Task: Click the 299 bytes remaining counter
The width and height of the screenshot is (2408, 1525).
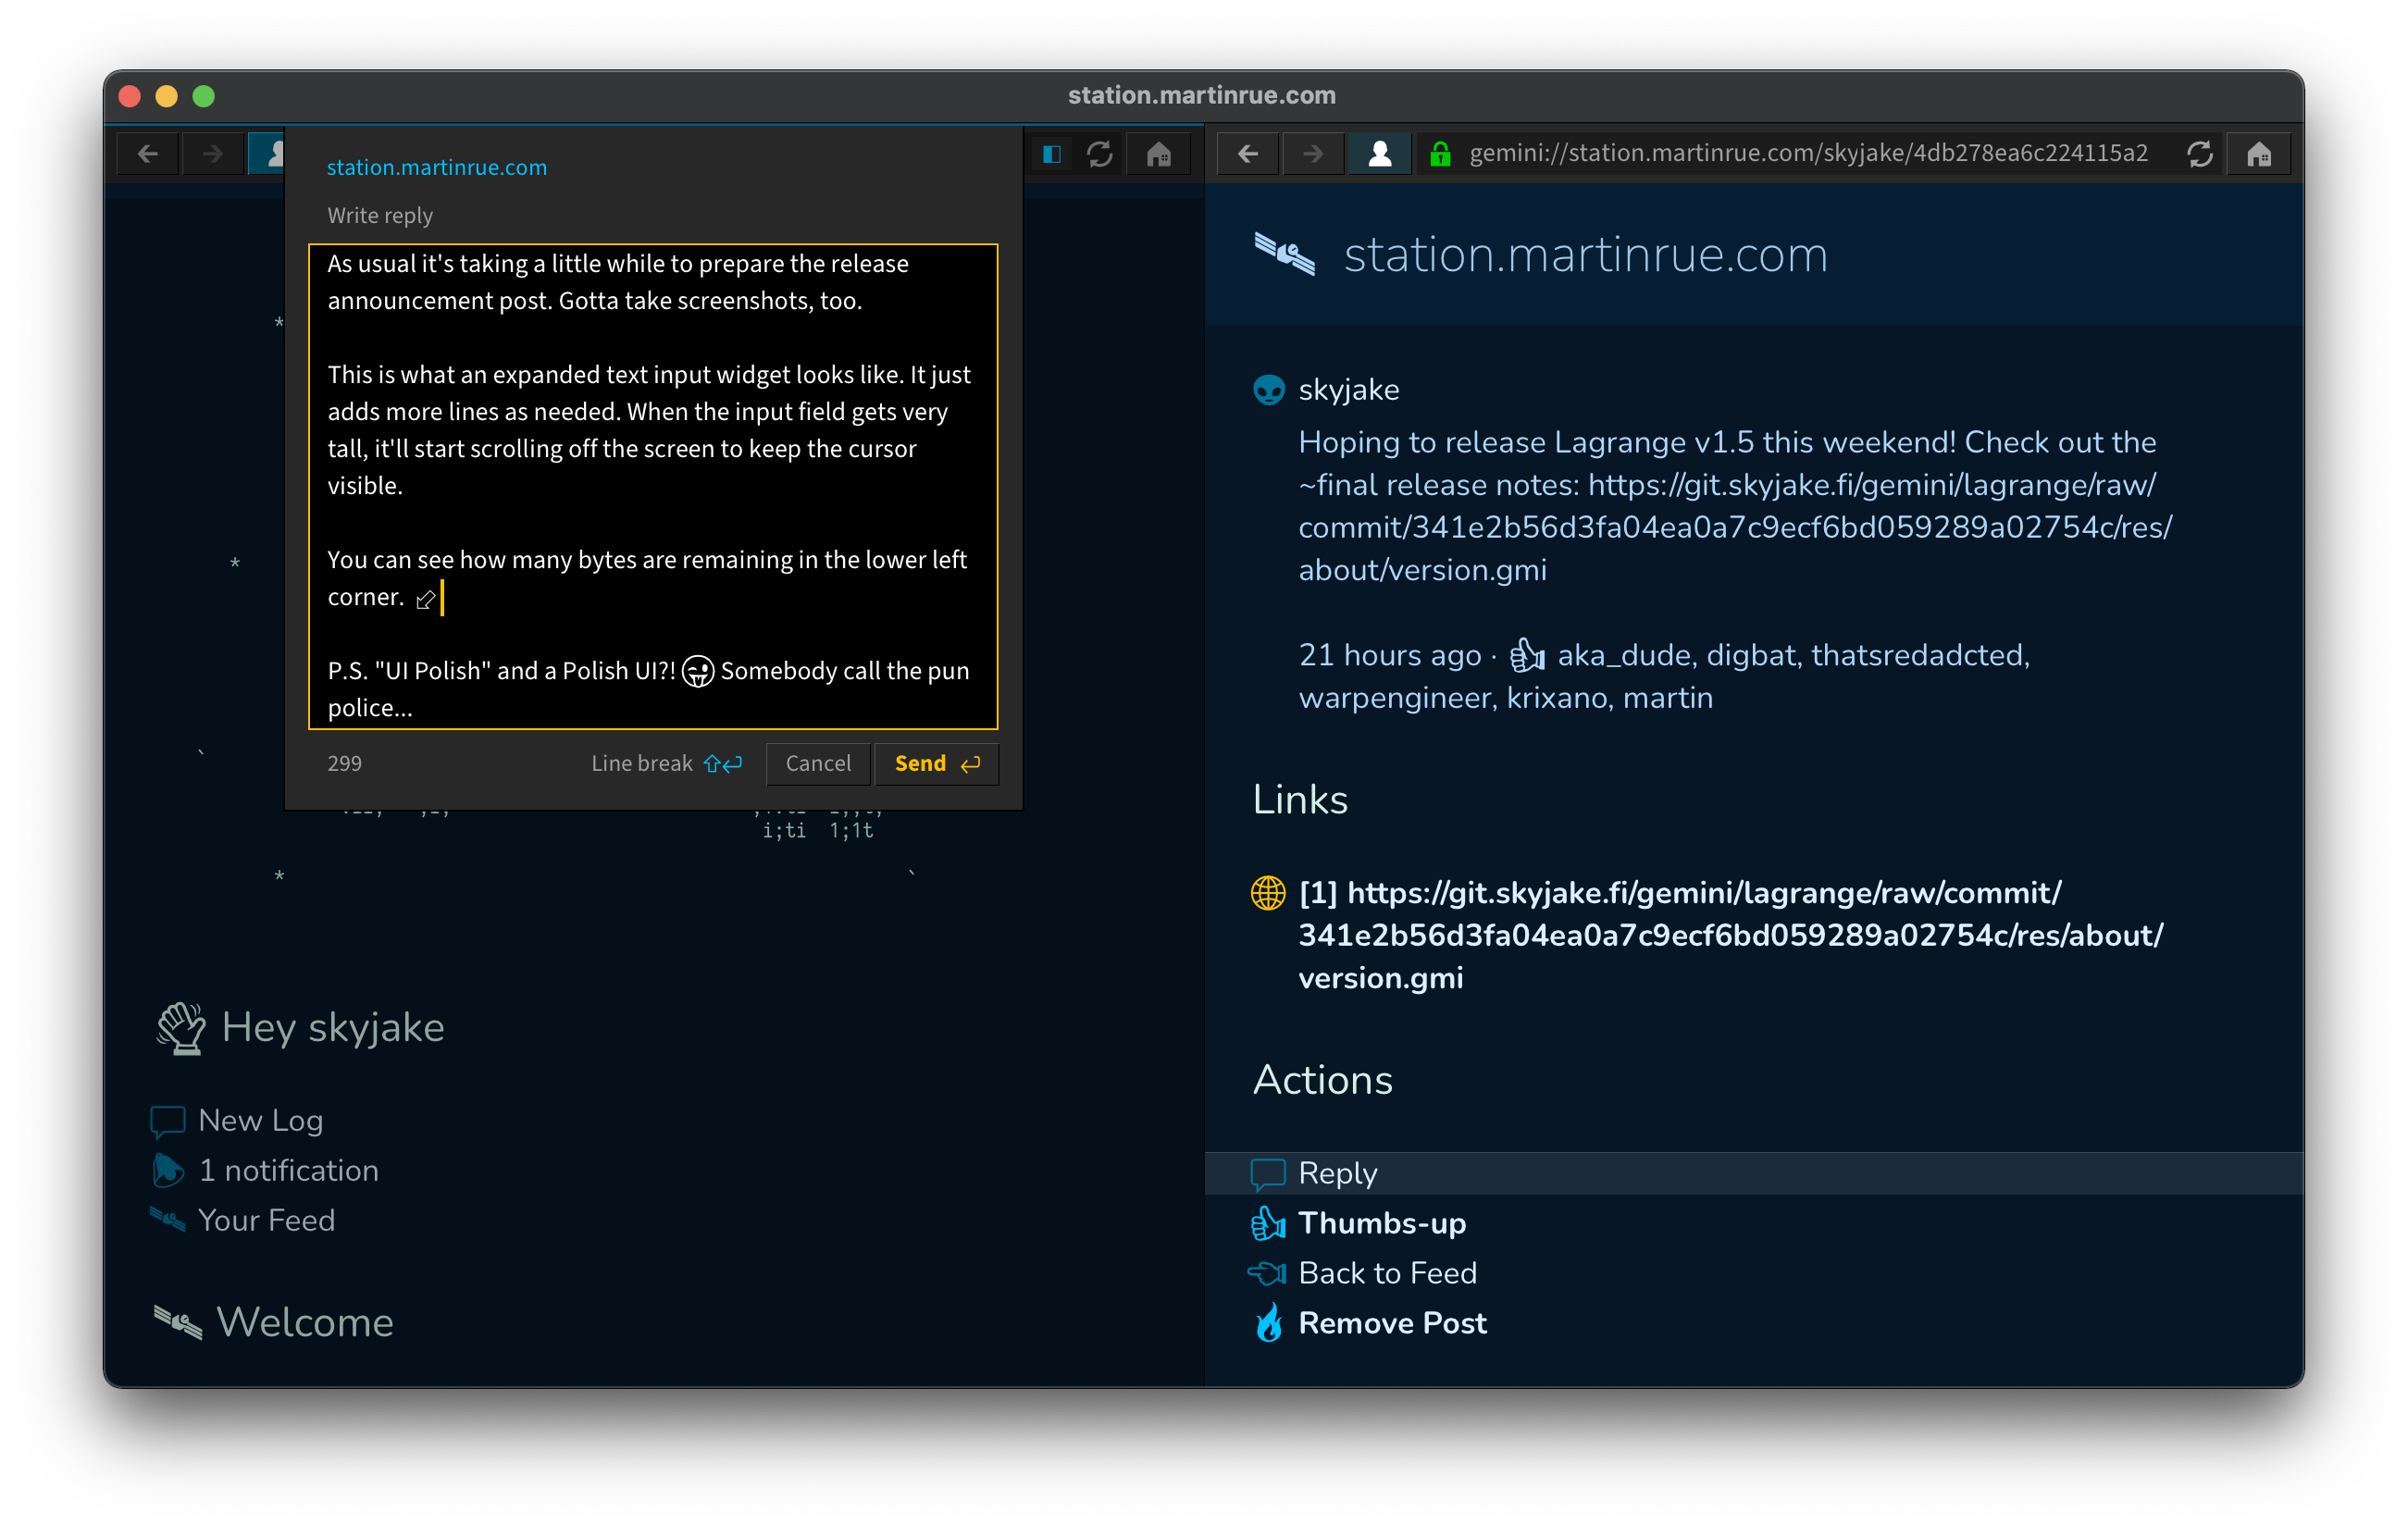Action: 344,763
